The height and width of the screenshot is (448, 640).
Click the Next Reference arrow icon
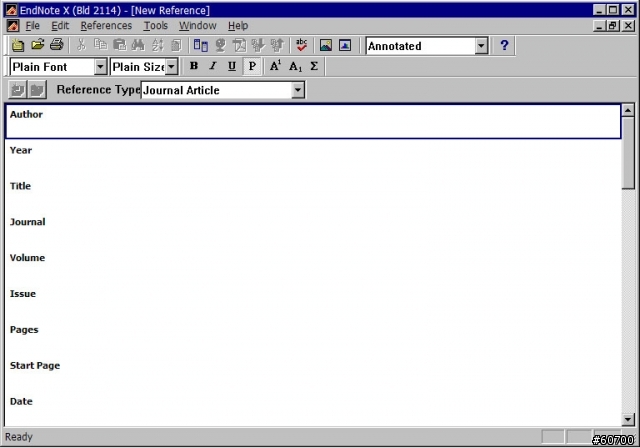pos(37,89)
